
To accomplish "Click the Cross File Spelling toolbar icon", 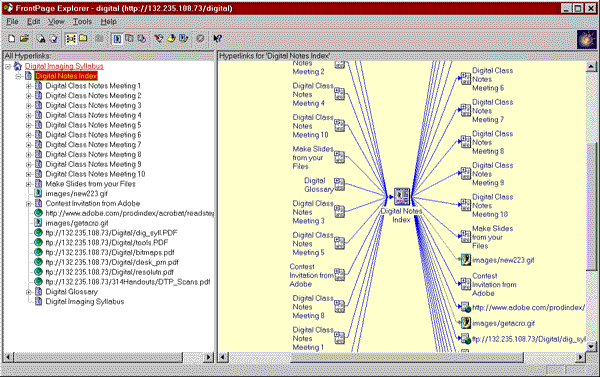I will pos(54,39).
